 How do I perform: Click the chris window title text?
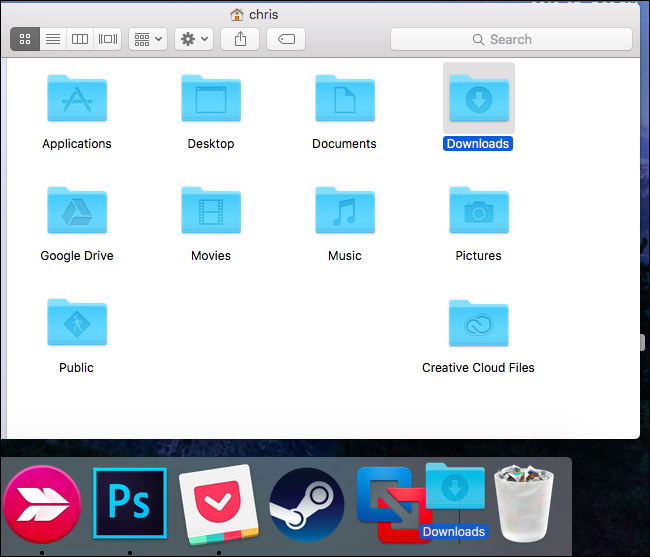(x=264, y=15)
